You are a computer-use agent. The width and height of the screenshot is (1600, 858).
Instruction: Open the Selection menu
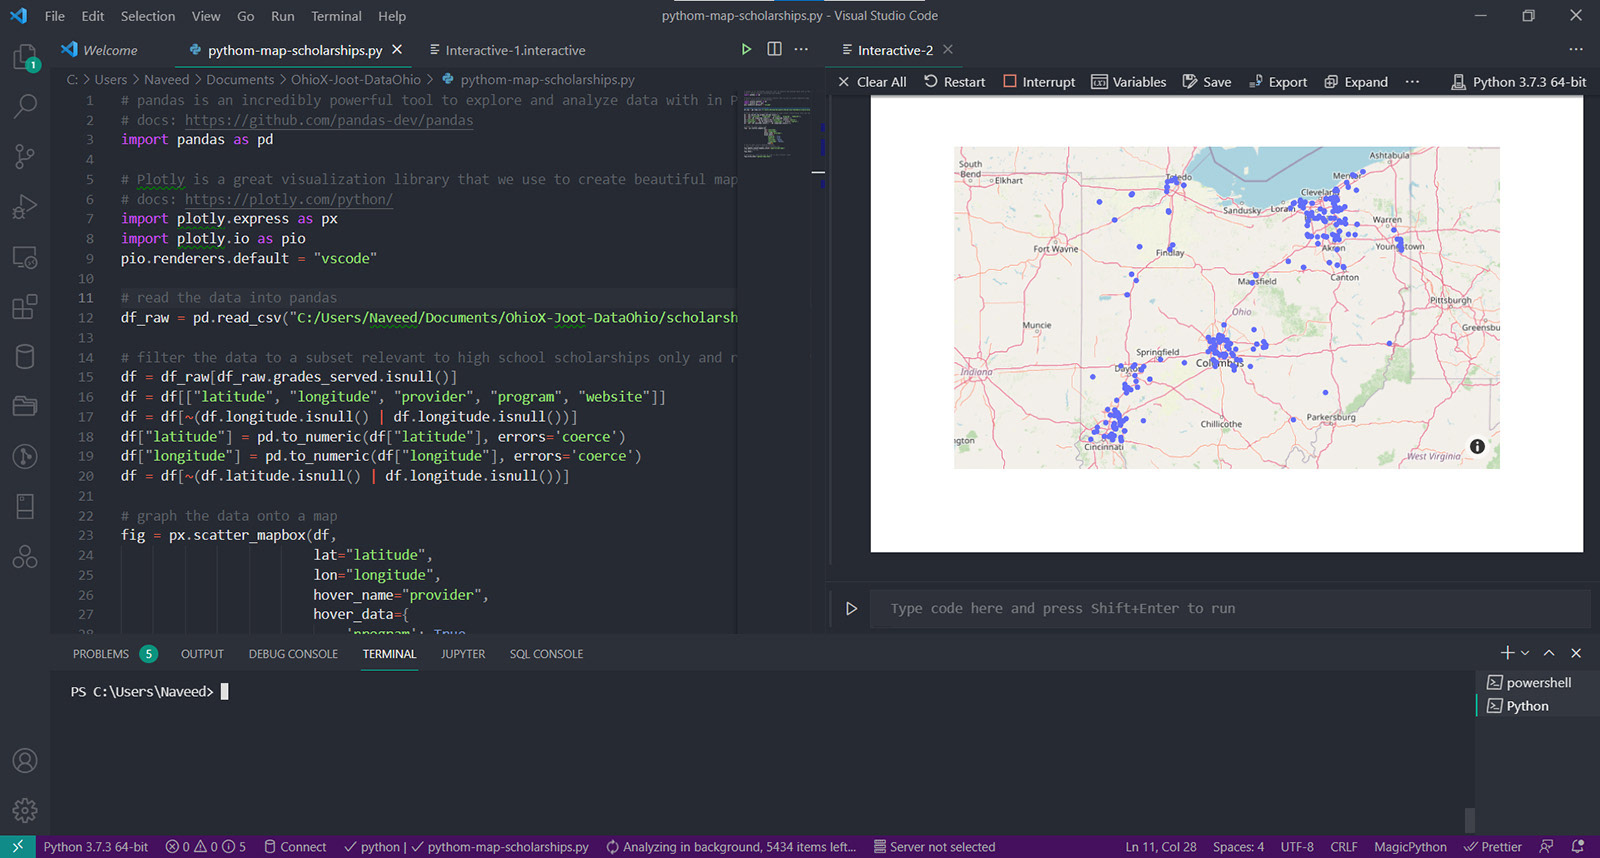[x=148, y=16]
